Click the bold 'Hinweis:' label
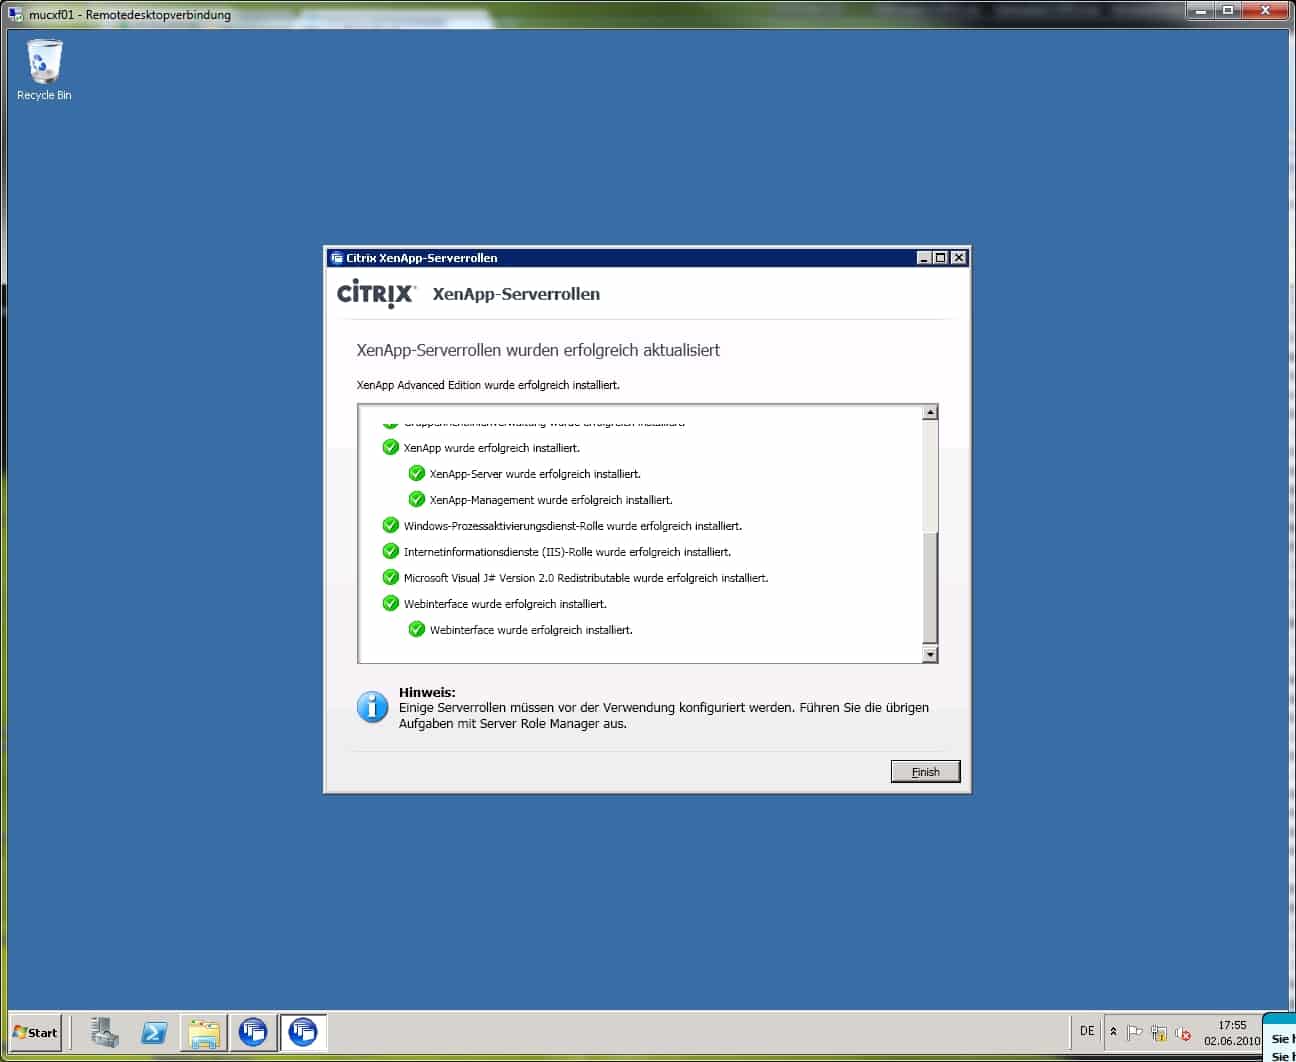The image size is (1296, 1062). pyautogui.click(x=427, y=692)
